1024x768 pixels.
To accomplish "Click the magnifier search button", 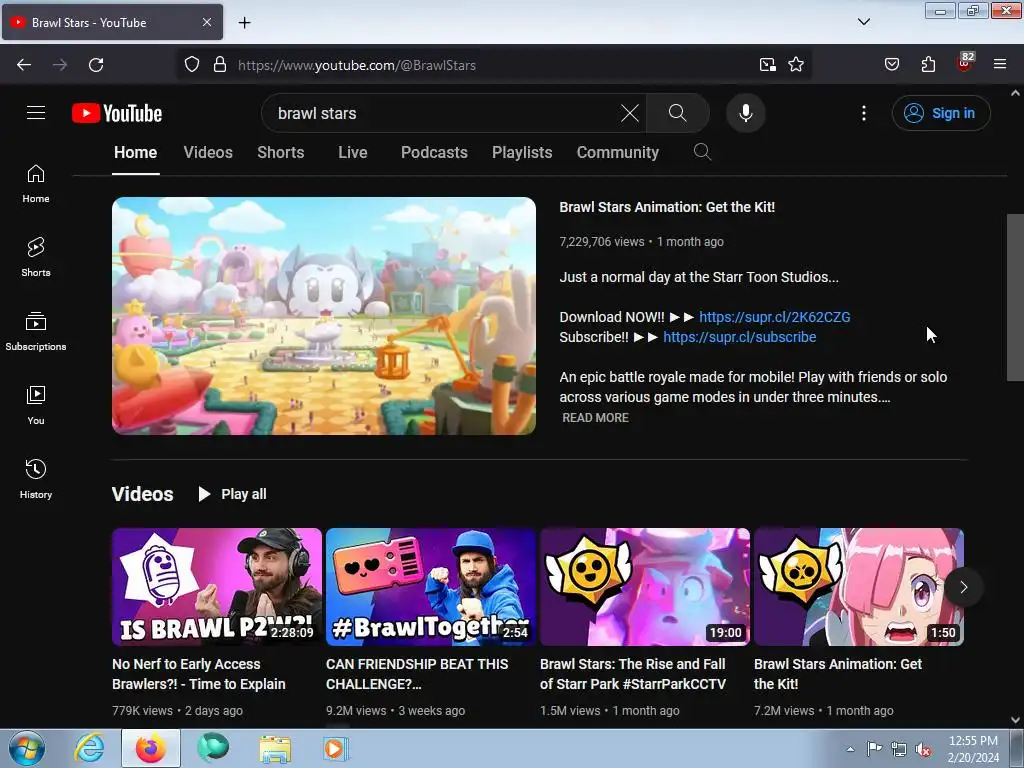I will [677, 113].
